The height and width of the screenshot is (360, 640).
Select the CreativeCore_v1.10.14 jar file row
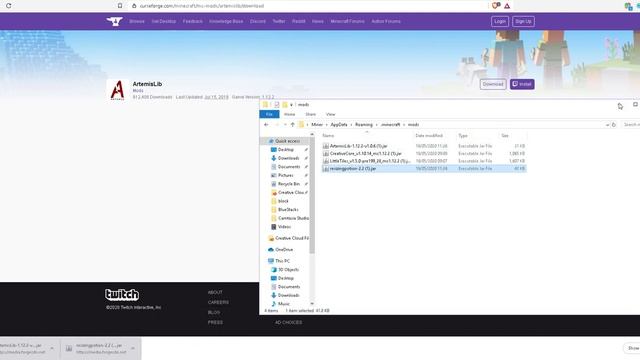(x=424, y=153)
